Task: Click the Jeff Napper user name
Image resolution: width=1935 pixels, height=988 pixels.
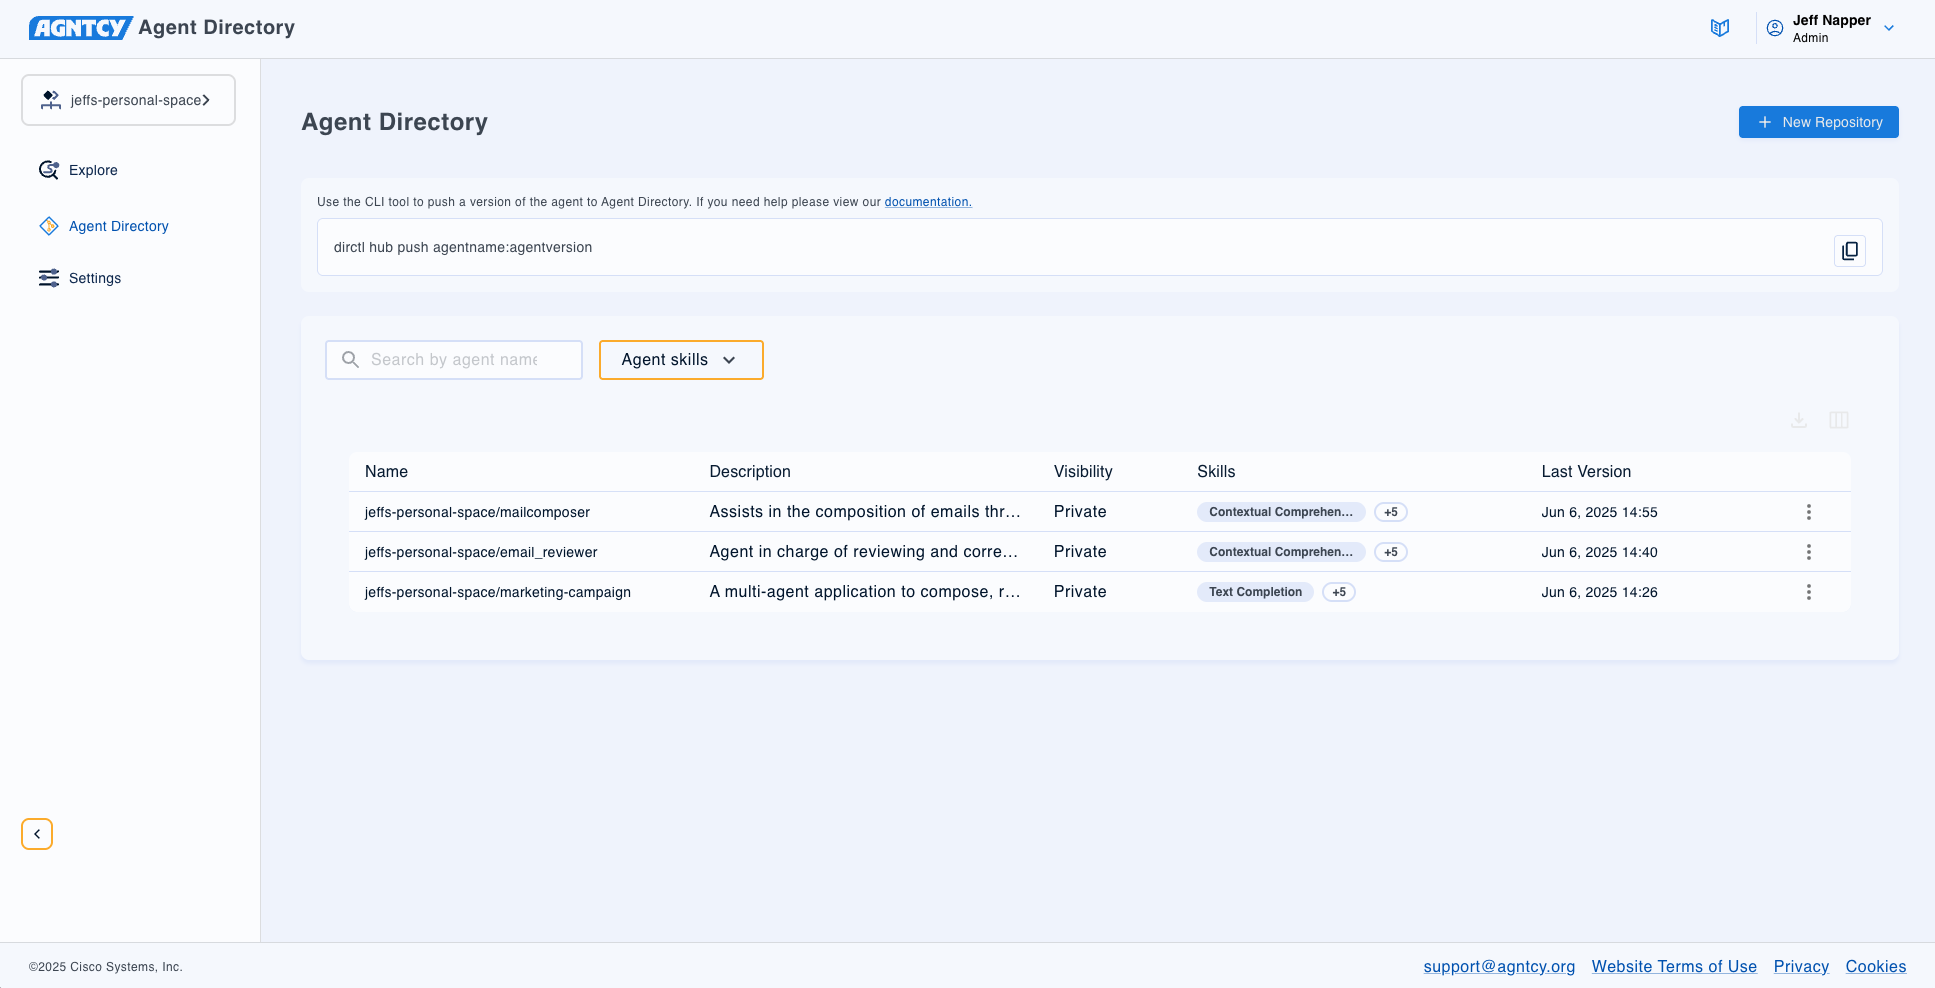Action: coord(1831,20)
